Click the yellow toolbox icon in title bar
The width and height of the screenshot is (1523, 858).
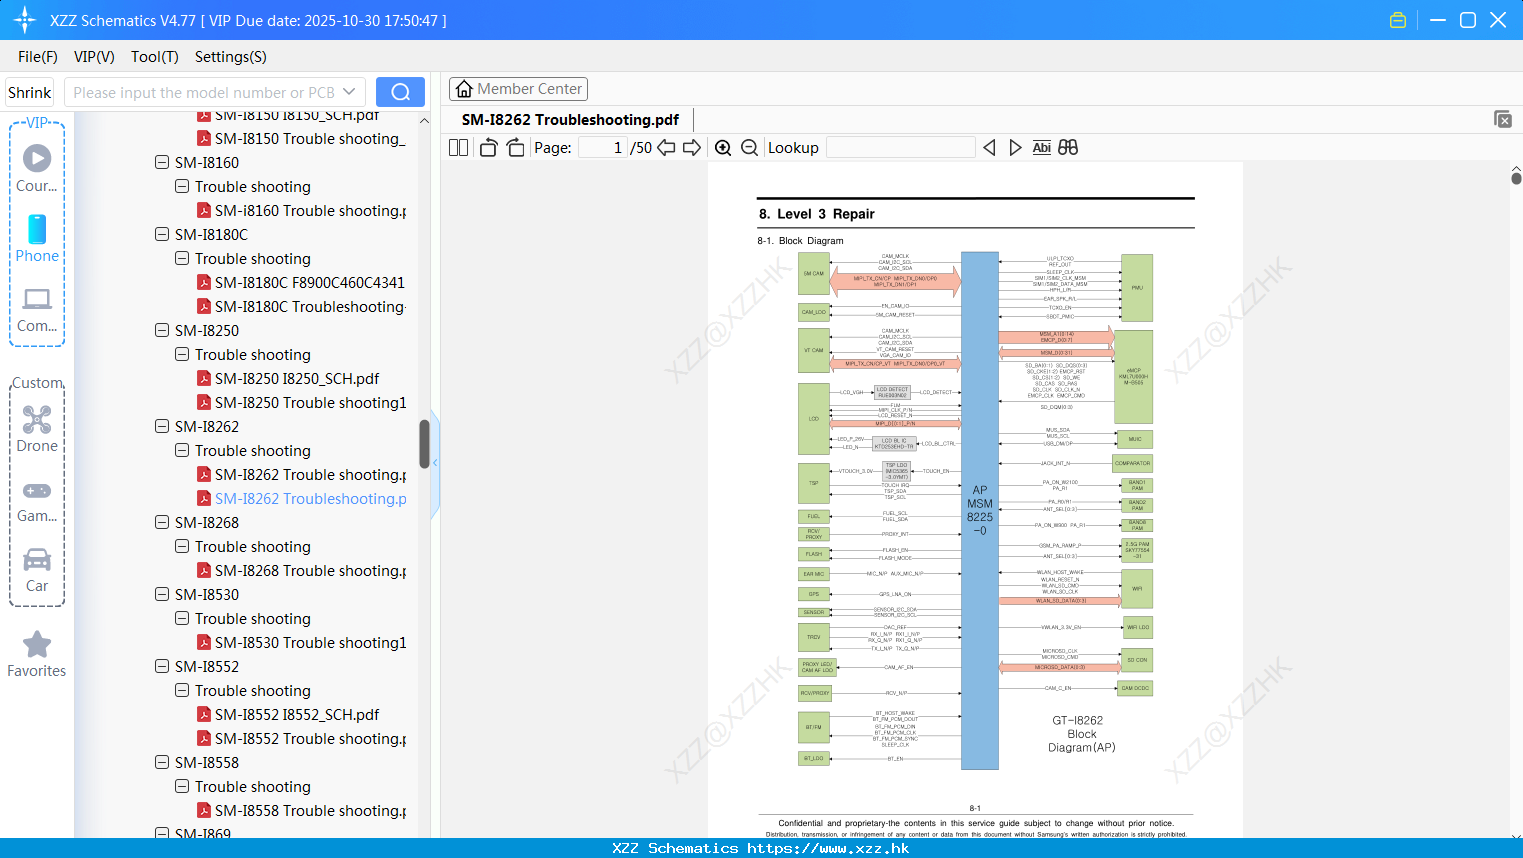pyautogui.click(x=1398, y=20)
